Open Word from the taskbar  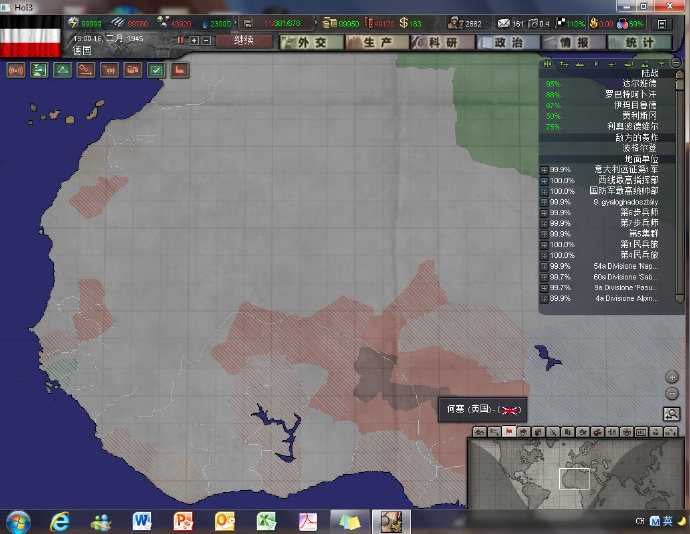pos(142,522)
